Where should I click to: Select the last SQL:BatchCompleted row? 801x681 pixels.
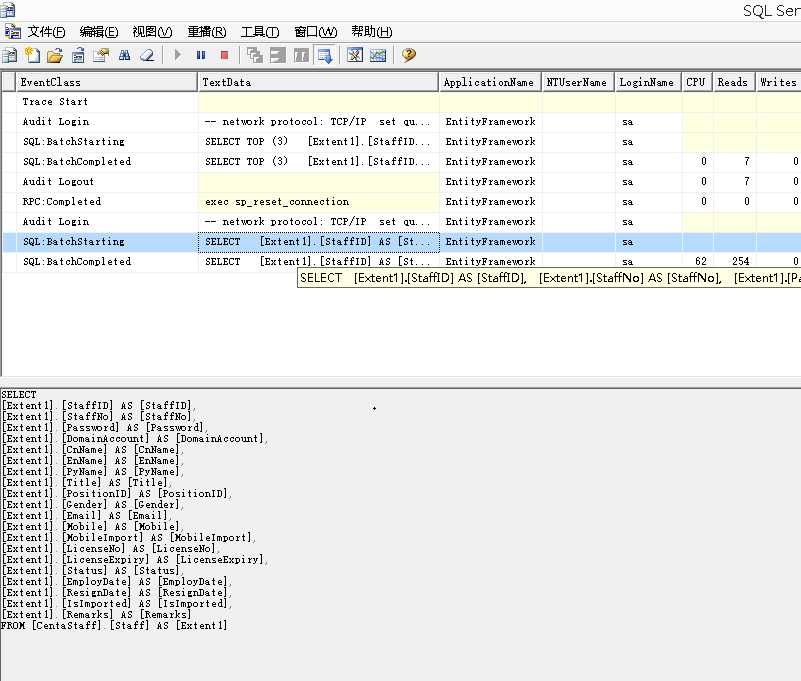tap(400, 262)
